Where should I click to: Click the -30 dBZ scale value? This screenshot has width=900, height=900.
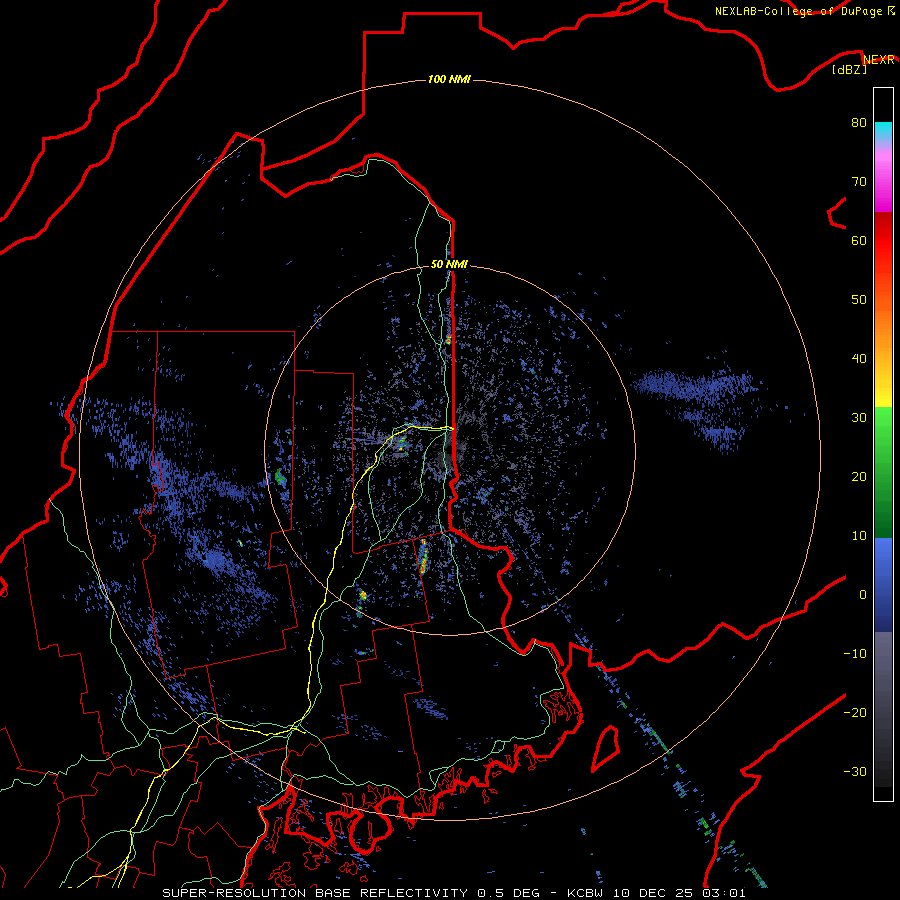(x=855, y=771)
